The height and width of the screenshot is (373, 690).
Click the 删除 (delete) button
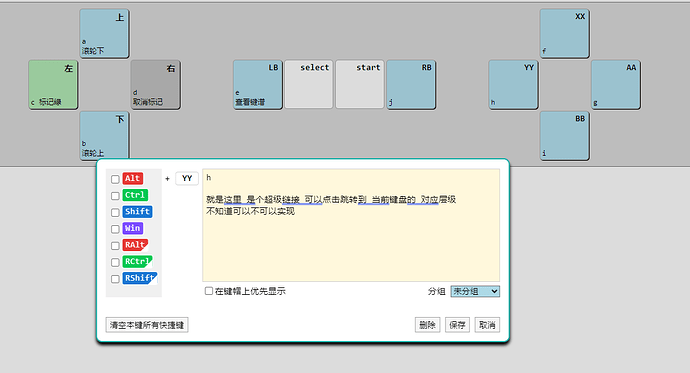[x=427, y=325]
